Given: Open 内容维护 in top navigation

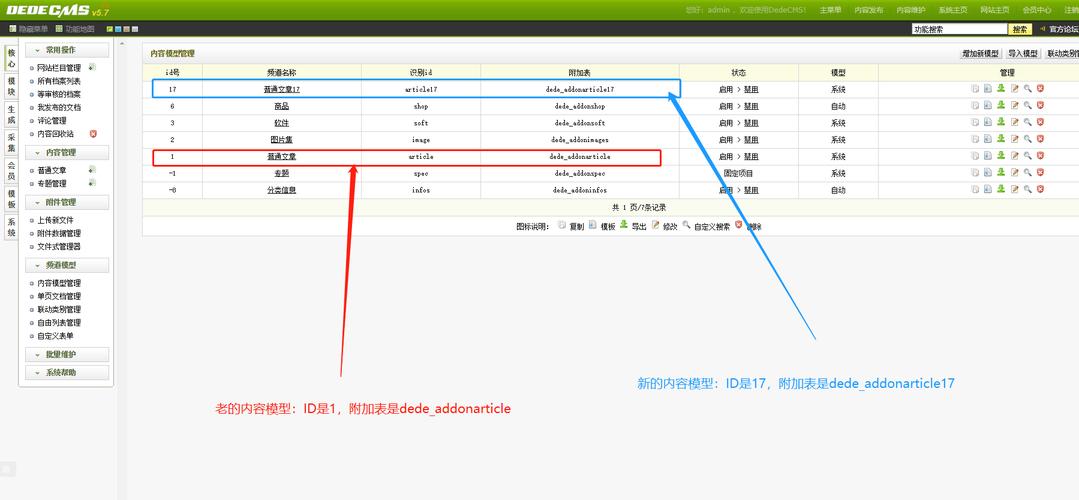Looking at the screenshot, I should pos(910,10).
